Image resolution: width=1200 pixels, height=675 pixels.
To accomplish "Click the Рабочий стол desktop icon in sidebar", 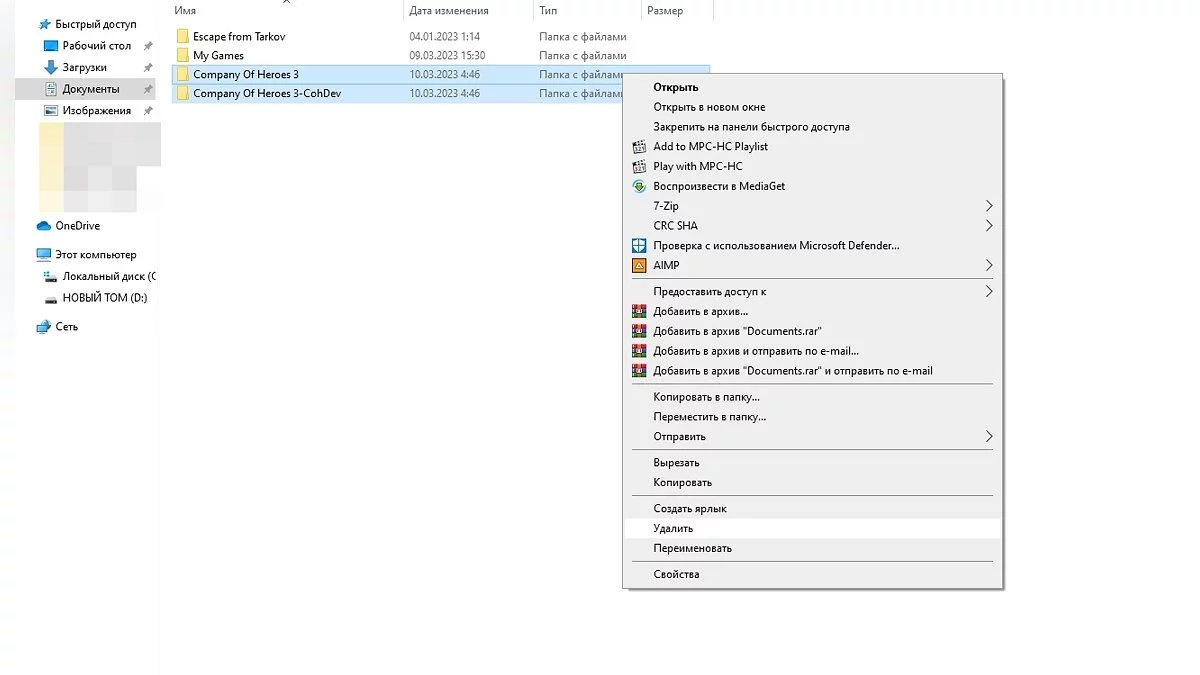I will click(52, 46).
